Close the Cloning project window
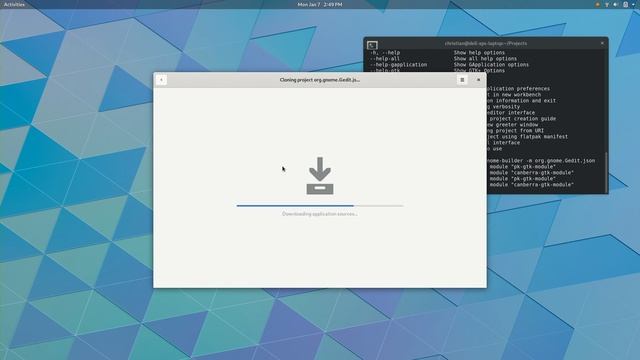640x360 pixels. [478, 80]
